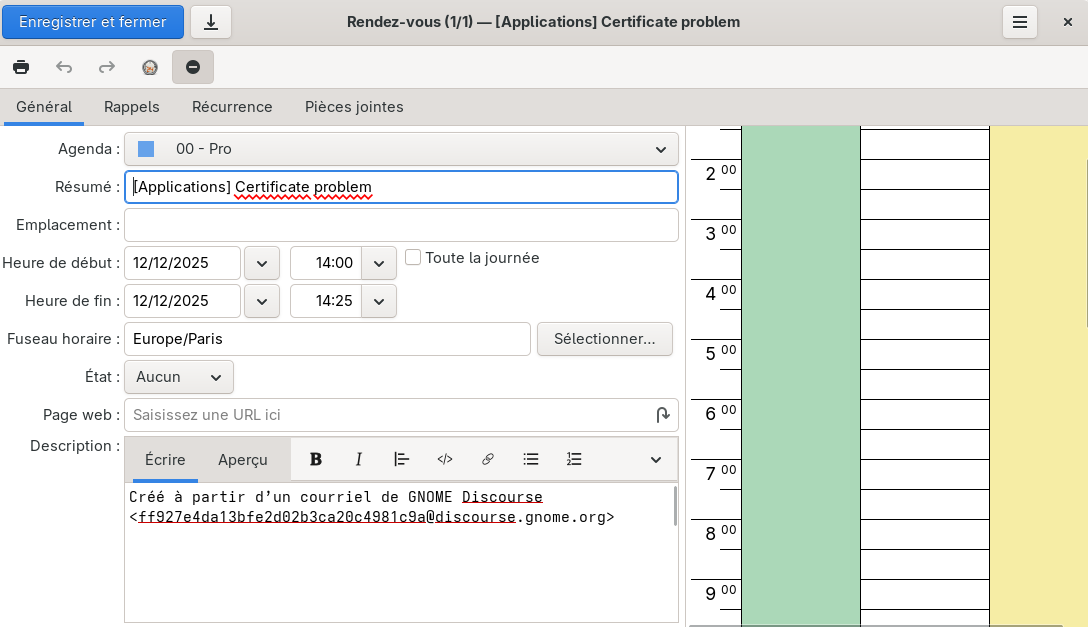Screen dimensions: 1088x627
Task: Switch the description editor to Aperçu
Action: [243, 459]
